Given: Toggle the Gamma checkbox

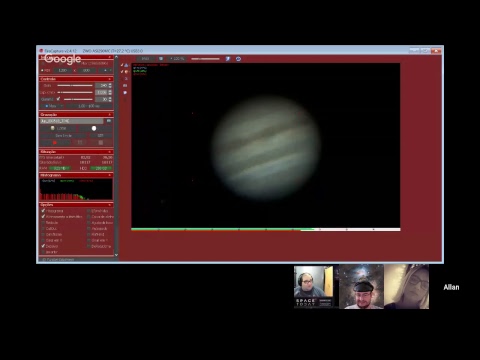Looking at the screenshot, I should (58, 99).
